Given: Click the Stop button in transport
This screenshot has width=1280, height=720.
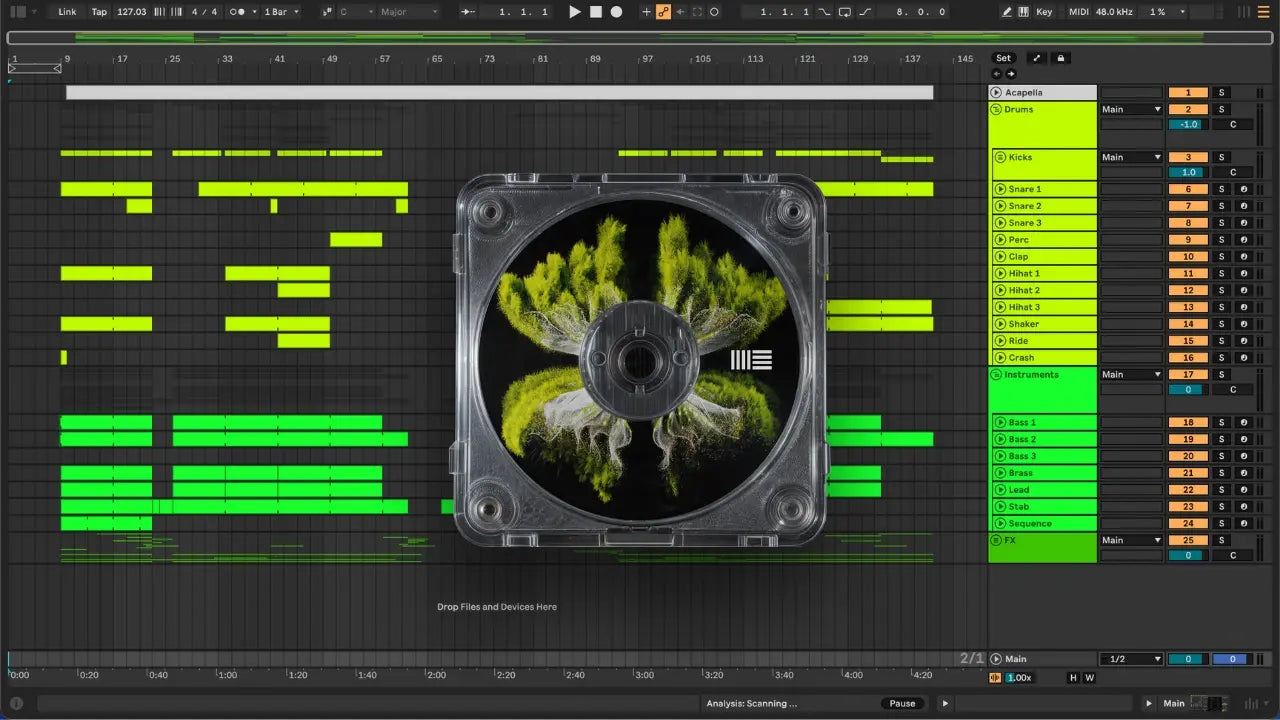Looking at the screenshot, I should 596,12.
